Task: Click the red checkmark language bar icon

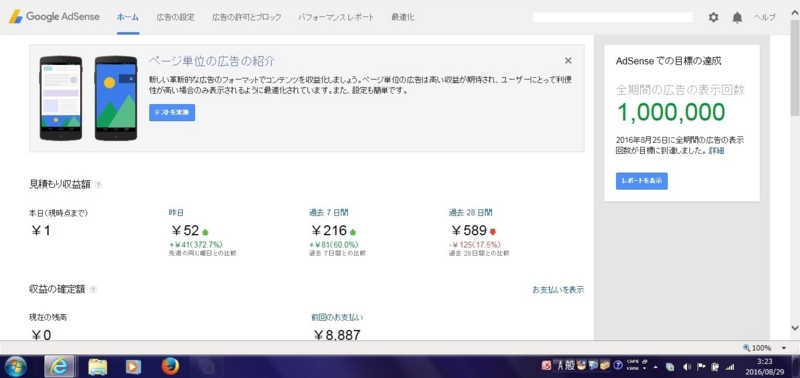Action: [546, 366]
